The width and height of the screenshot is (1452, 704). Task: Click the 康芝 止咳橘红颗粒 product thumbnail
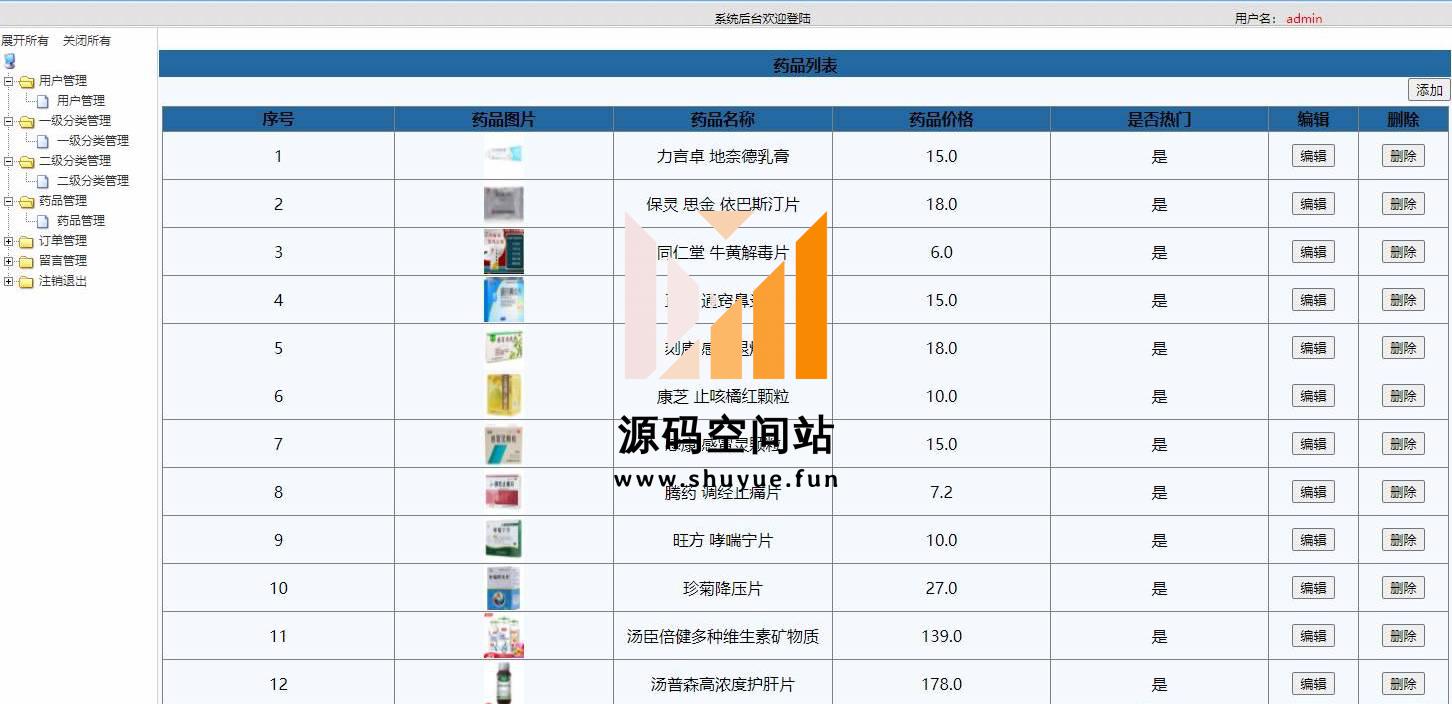point(503,396)
